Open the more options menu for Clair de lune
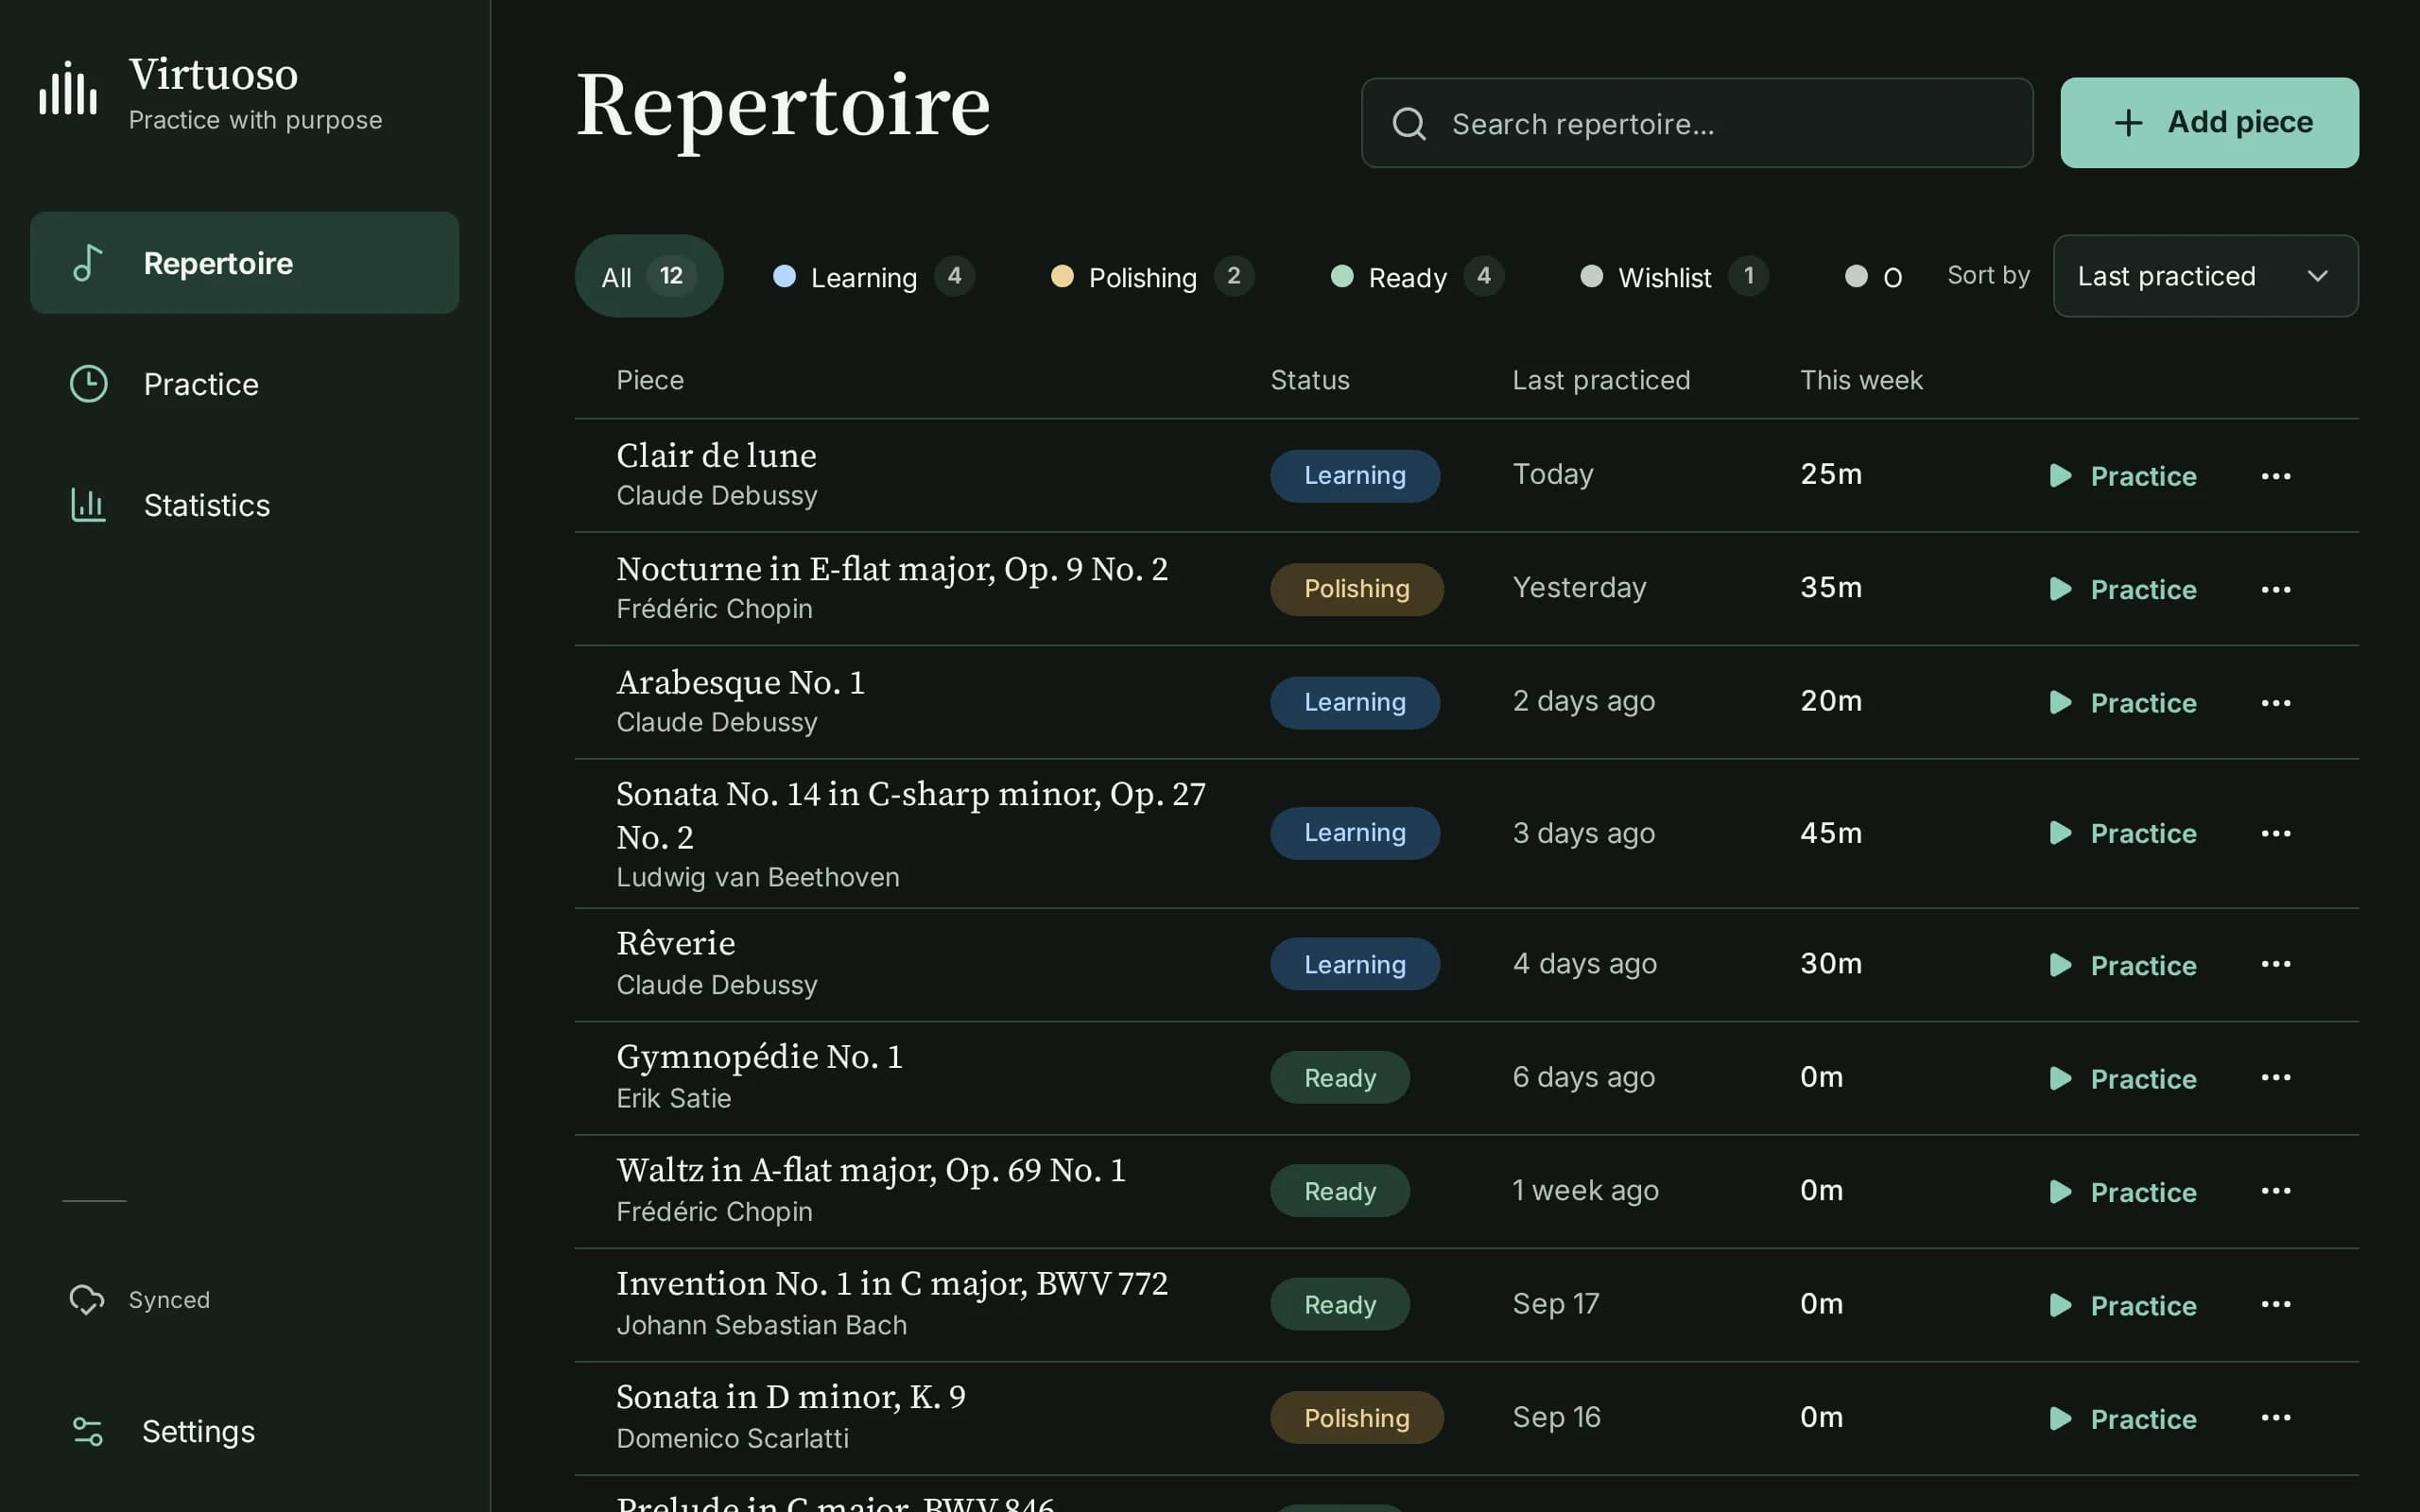Screen dimensions: 2420x1512 coord(2276,476)
